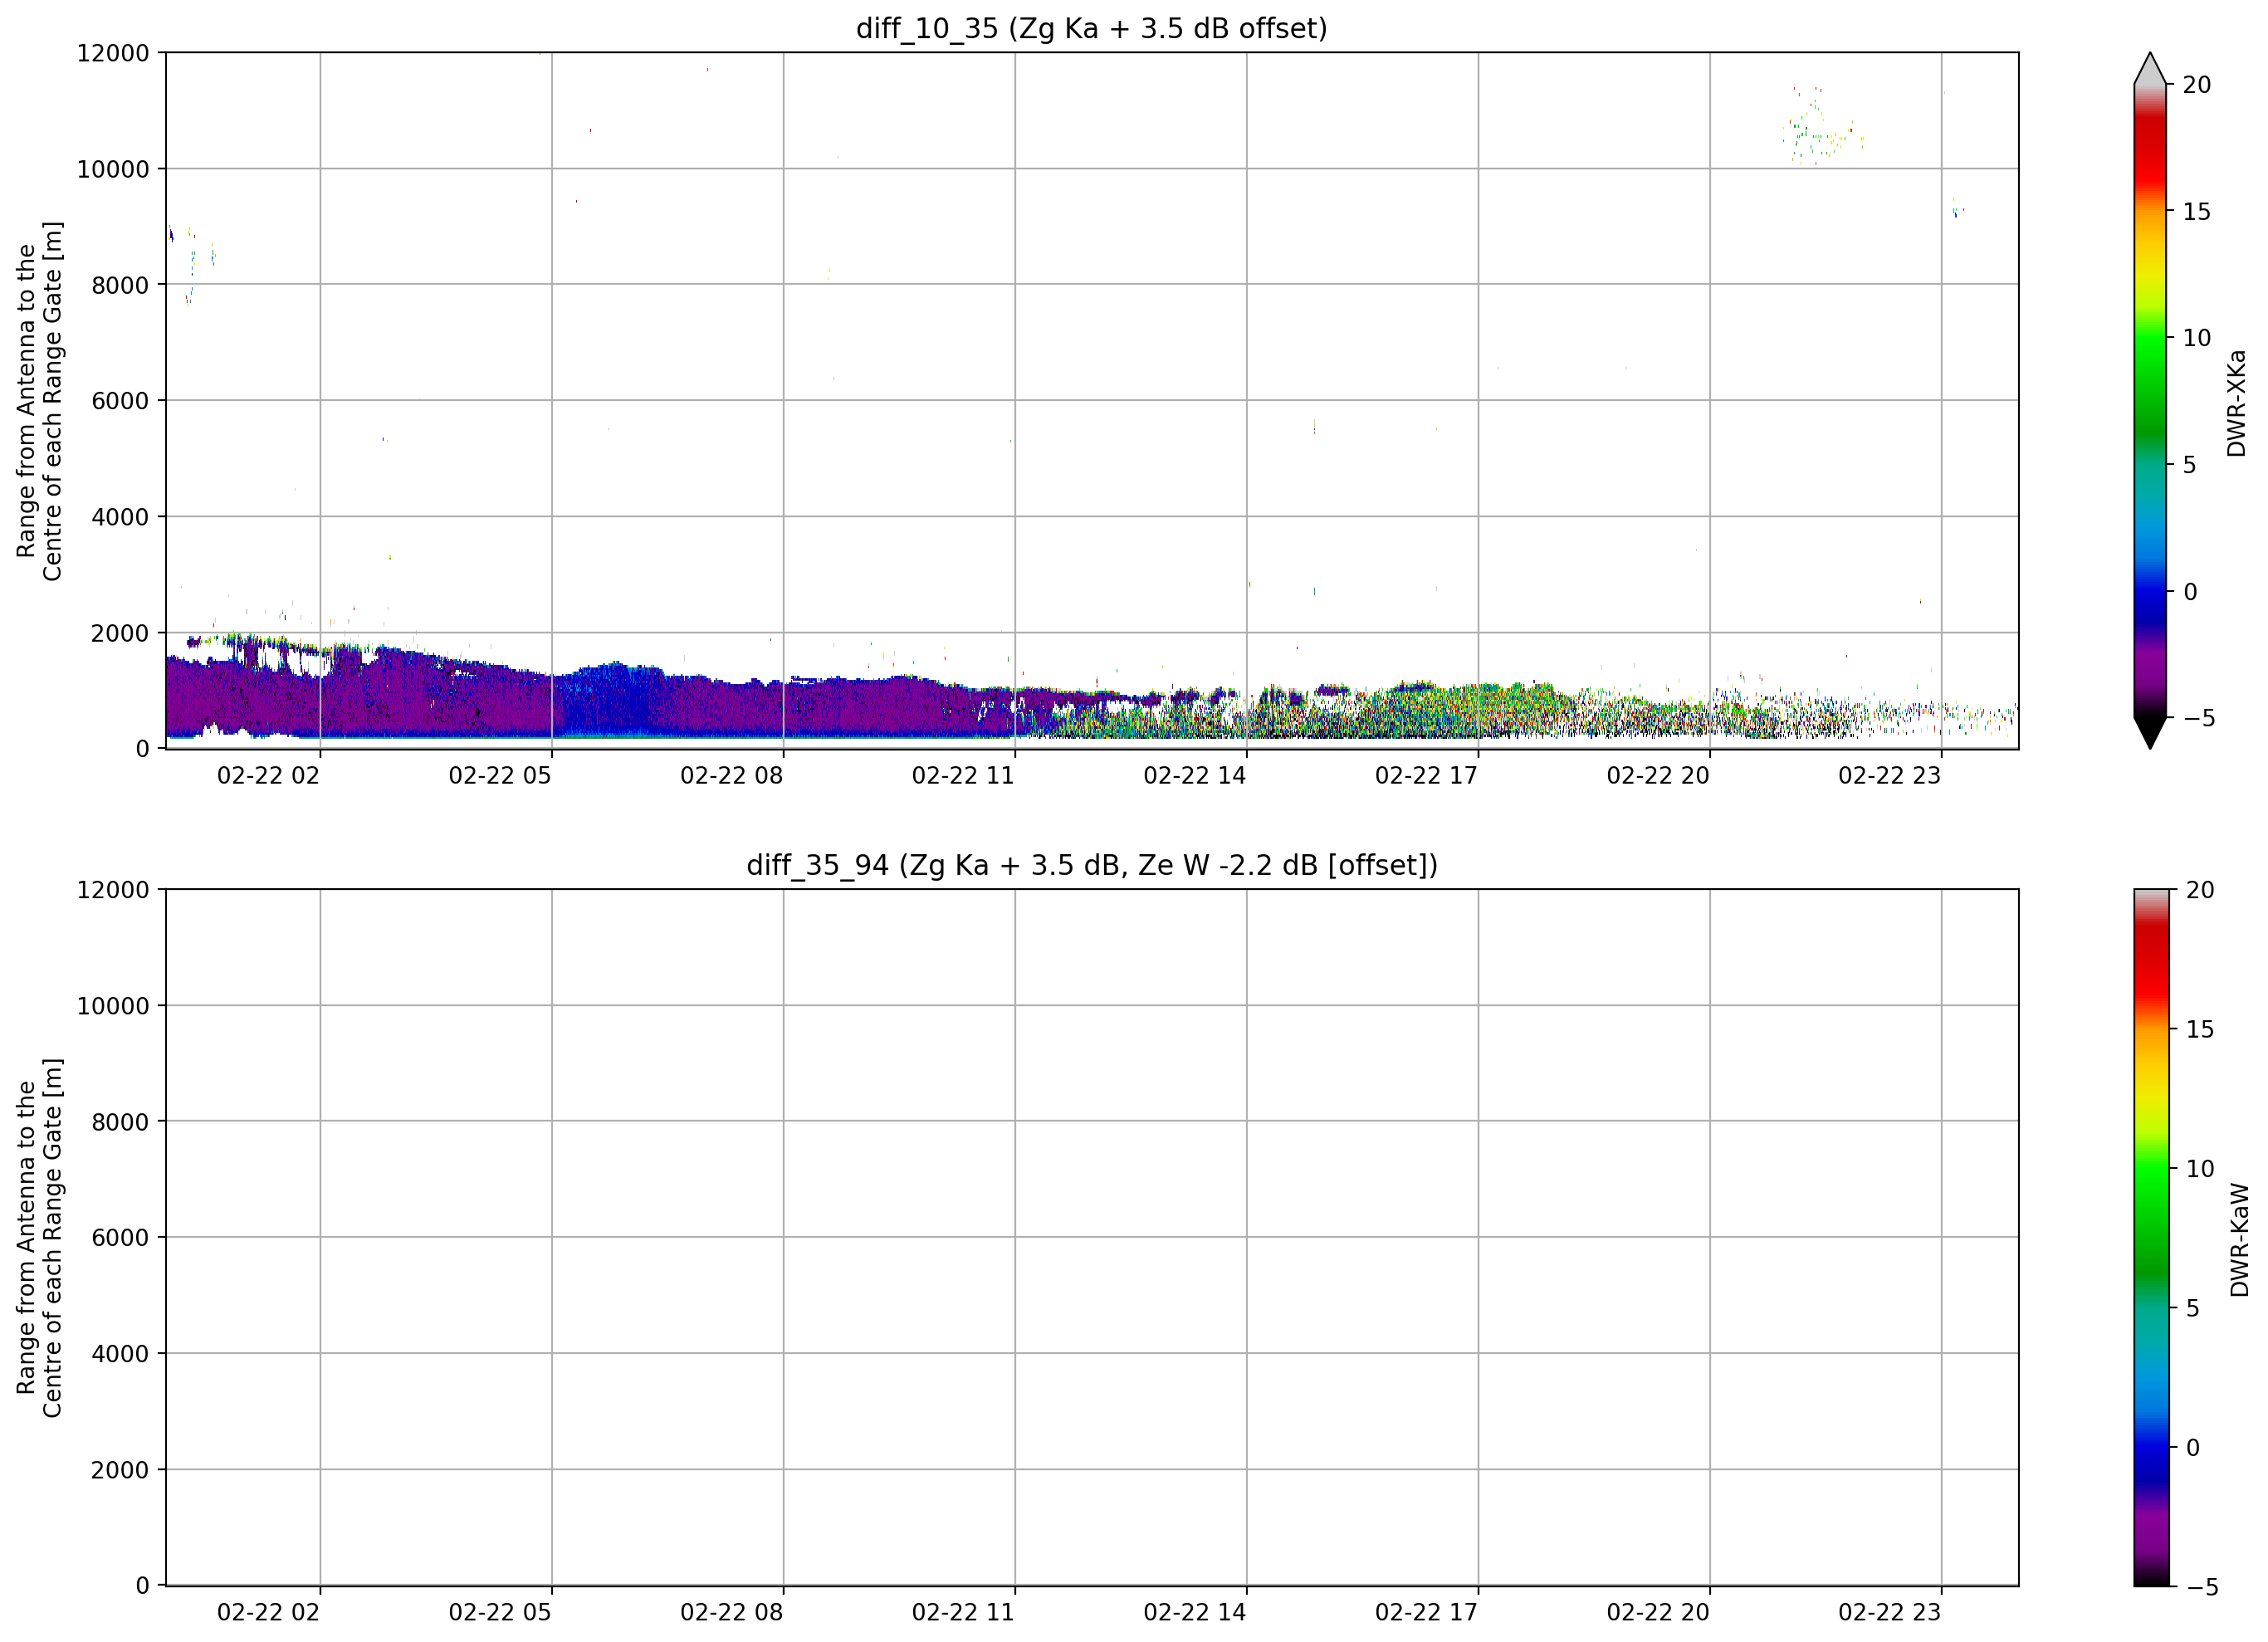Click time tick '02-22 05' under diff_10_35 plot
Screen dimensions: 2268x1642
pyautogui.click(x=500, y=775)
